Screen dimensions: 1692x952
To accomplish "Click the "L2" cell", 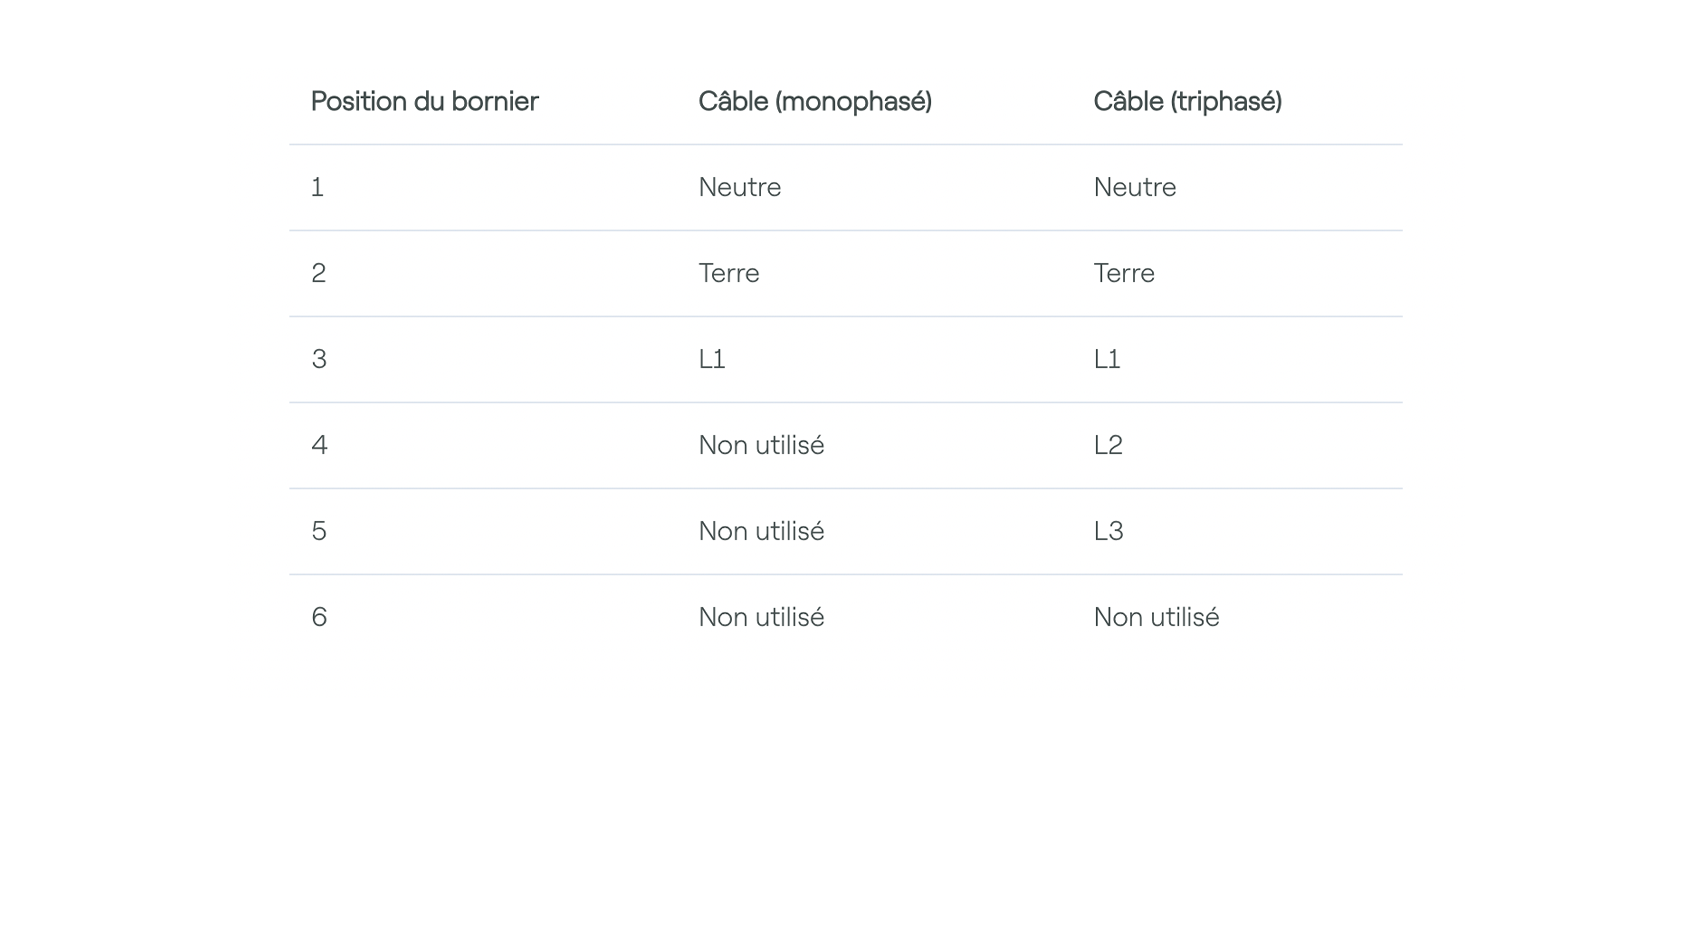I will (1107, 445).
